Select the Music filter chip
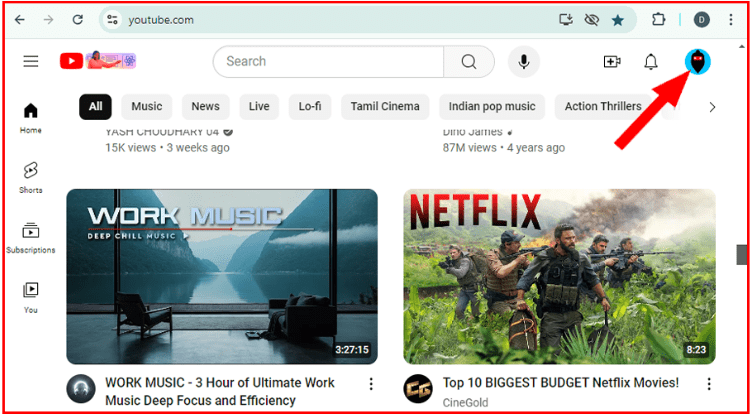The image size is (751, 416). pyautogui.click(x=147, y=106)
